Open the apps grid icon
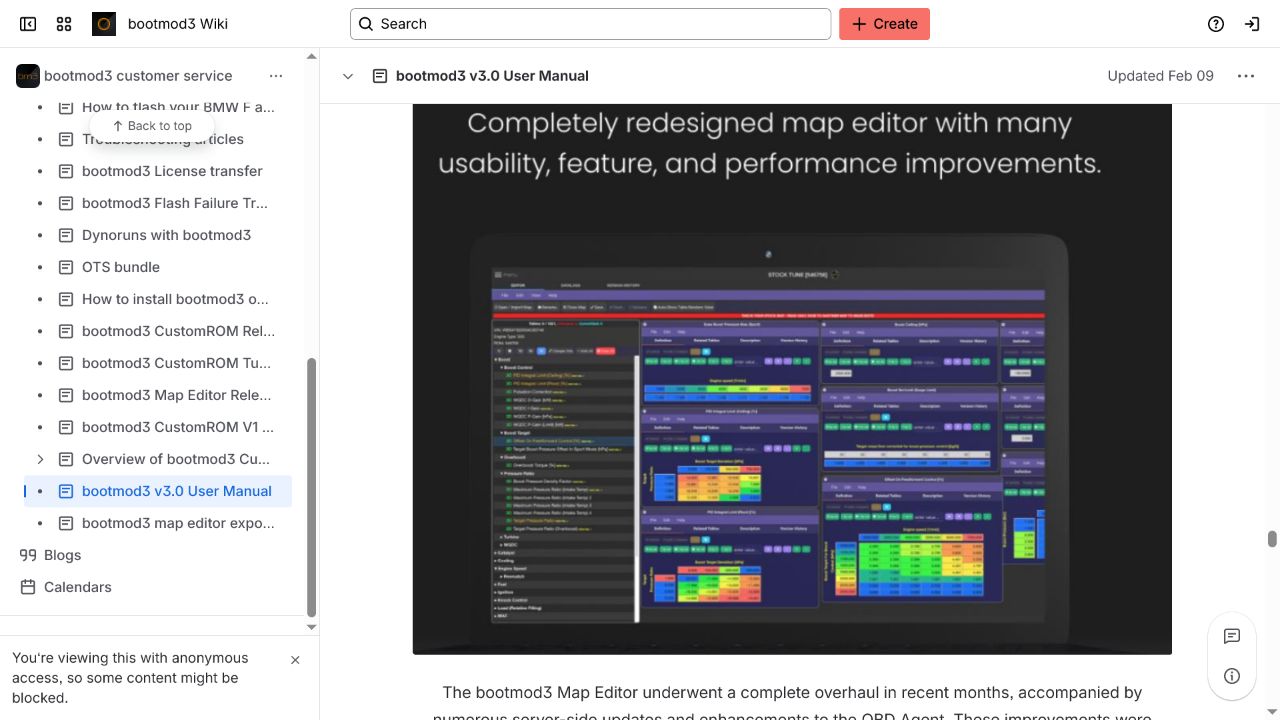 point(64,24)
